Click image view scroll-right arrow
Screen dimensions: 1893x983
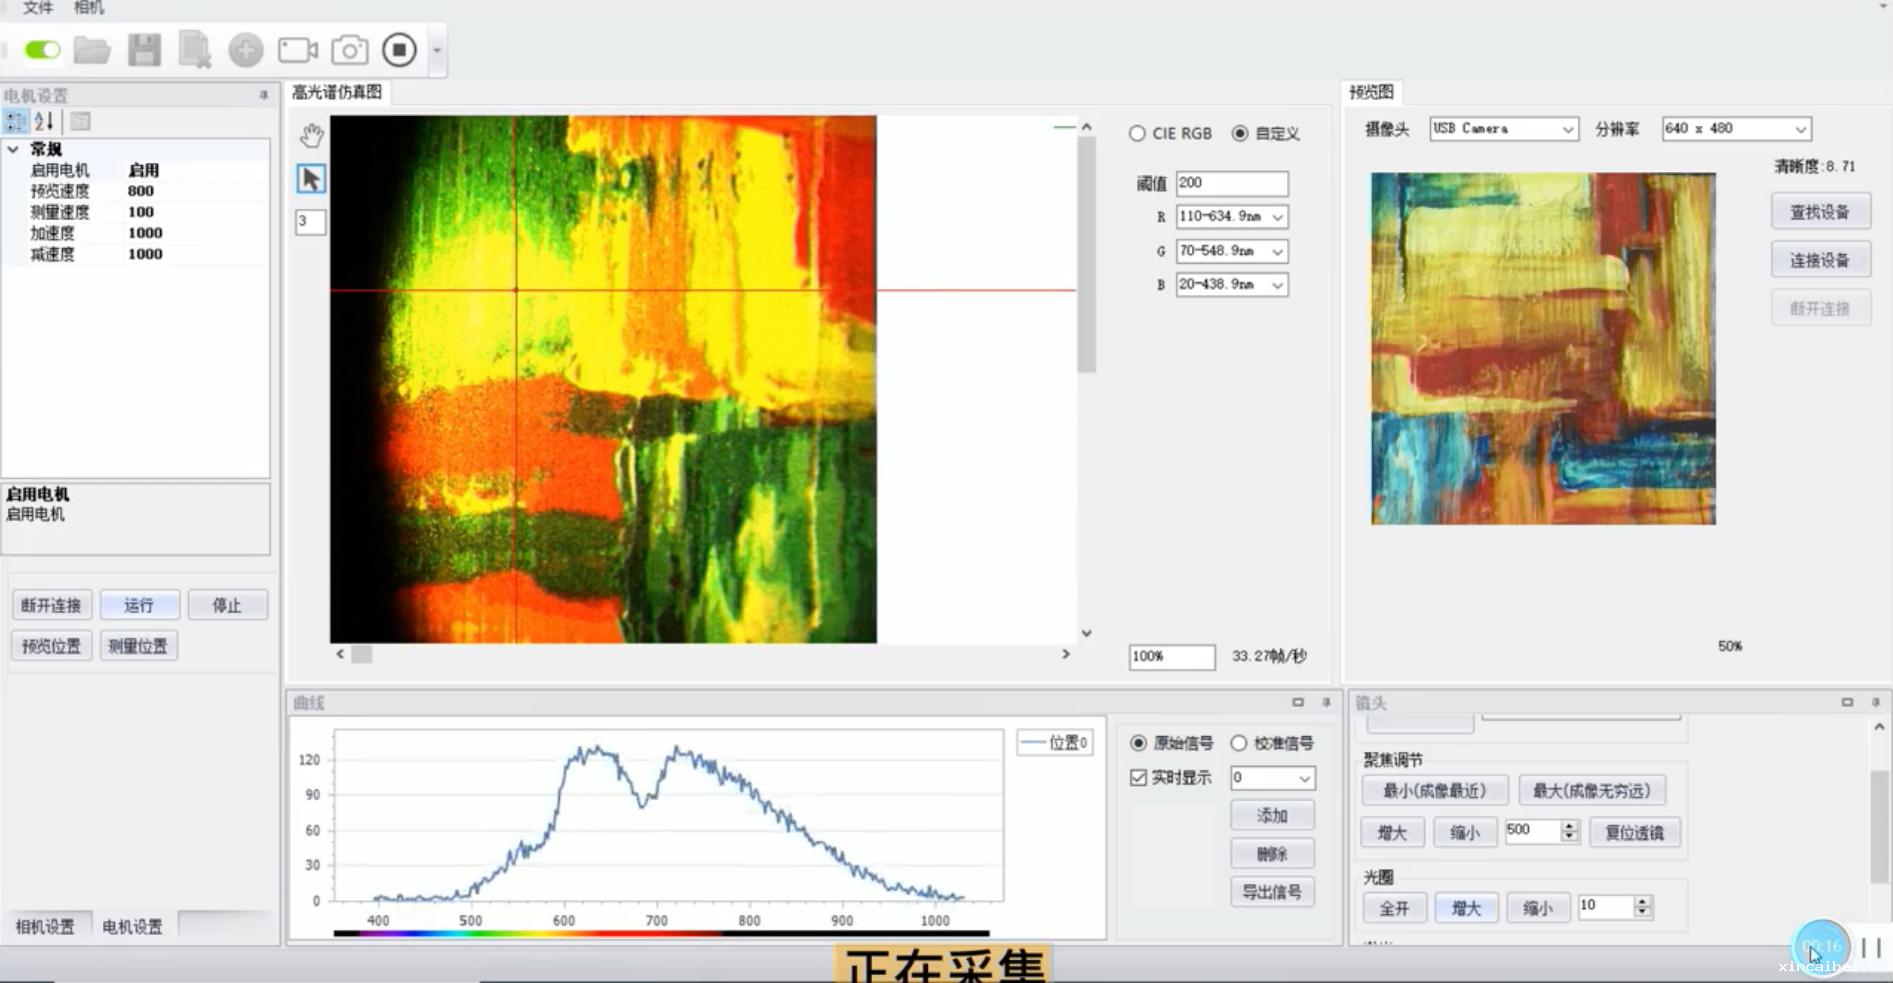[x=1066, y=654]
